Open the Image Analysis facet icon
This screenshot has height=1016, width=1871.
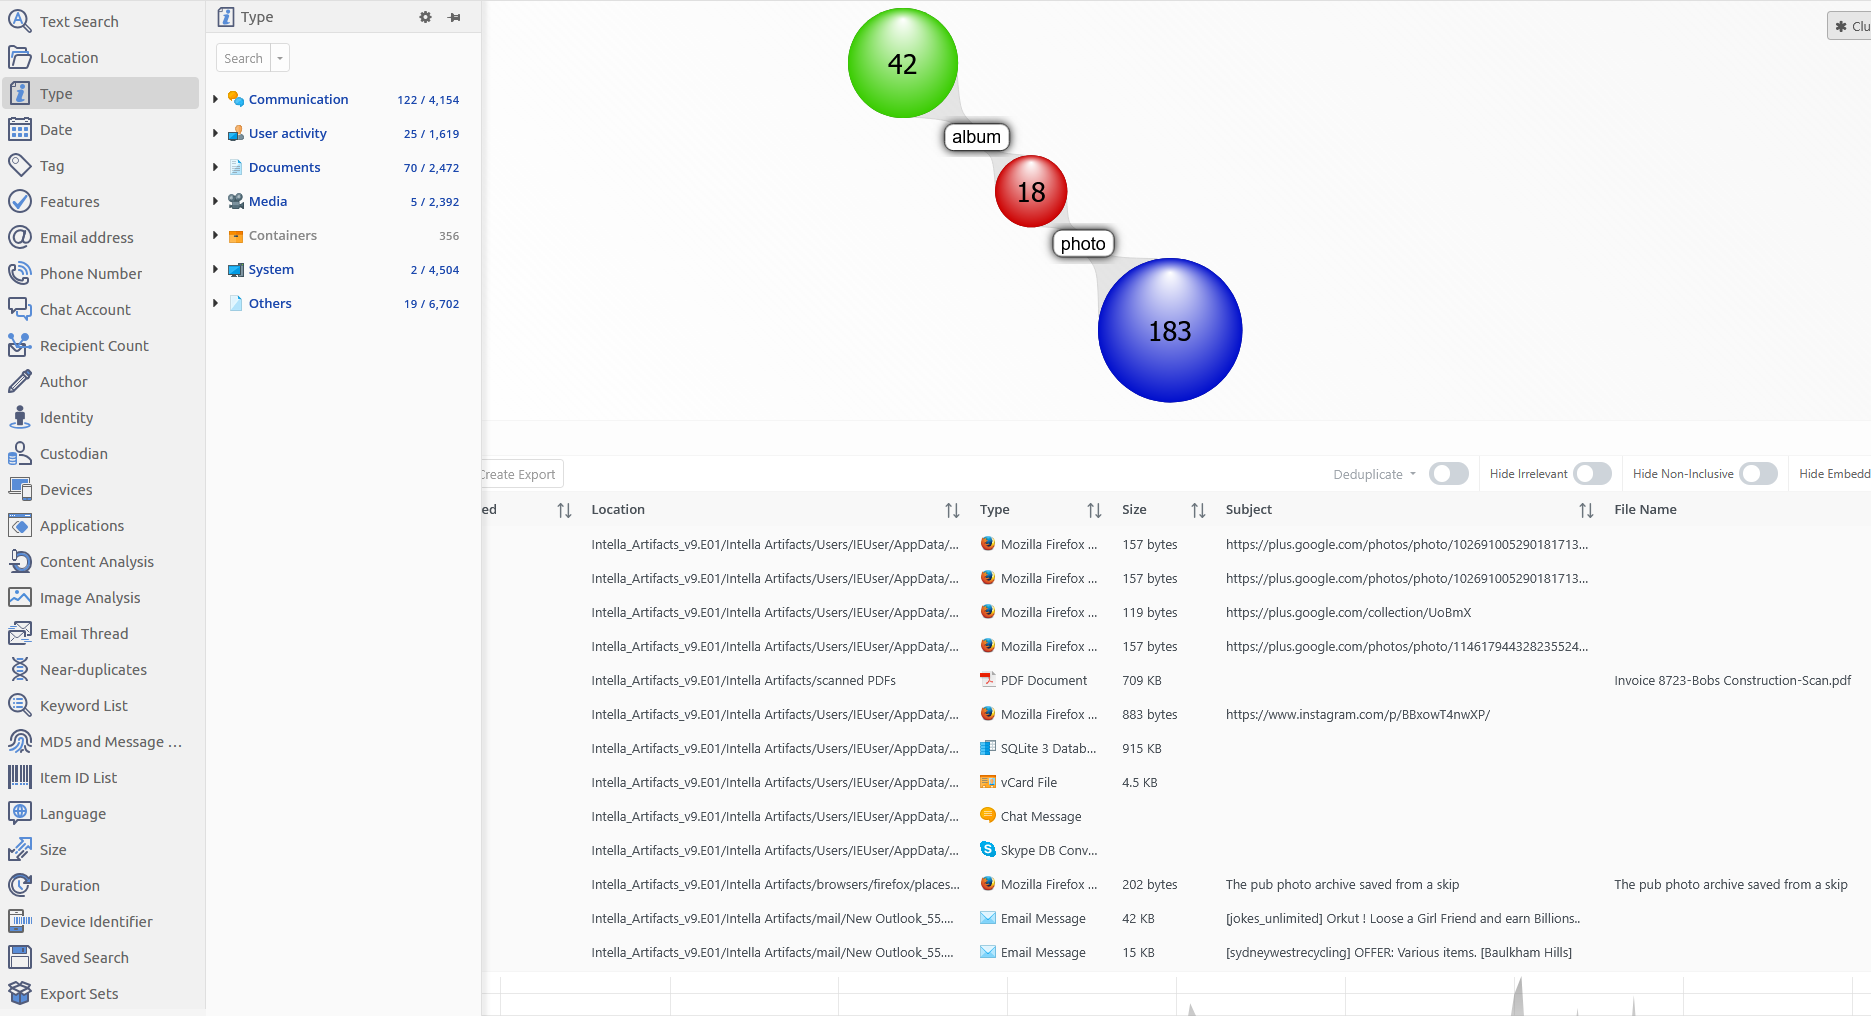20,597
